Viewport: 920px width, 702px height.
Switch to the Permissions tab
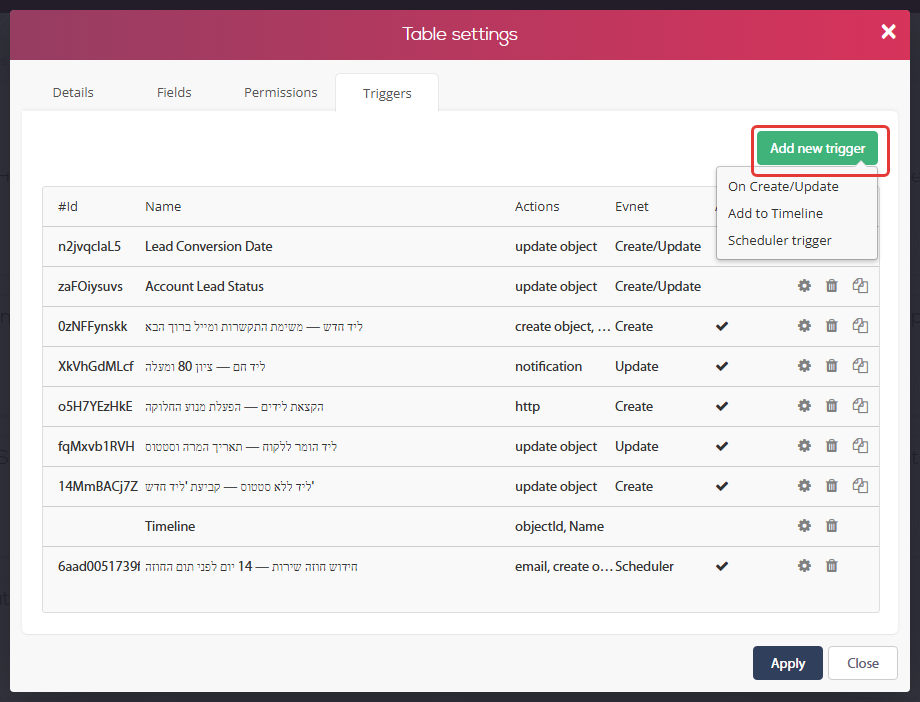point(280,93)
